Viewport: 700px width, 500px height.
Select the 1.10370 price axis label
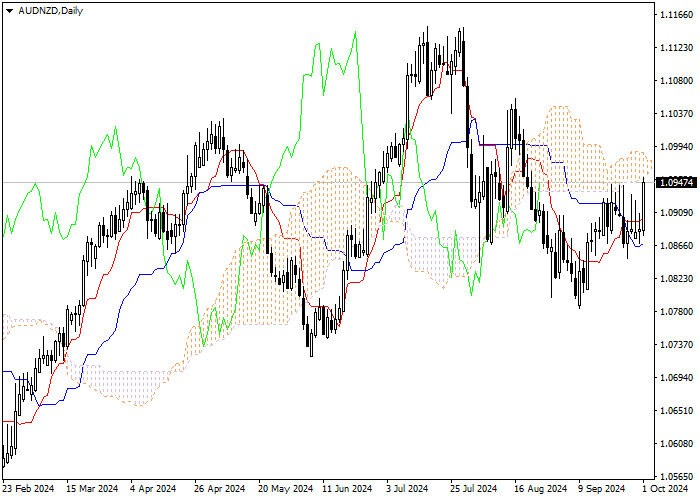pos(676,114)
